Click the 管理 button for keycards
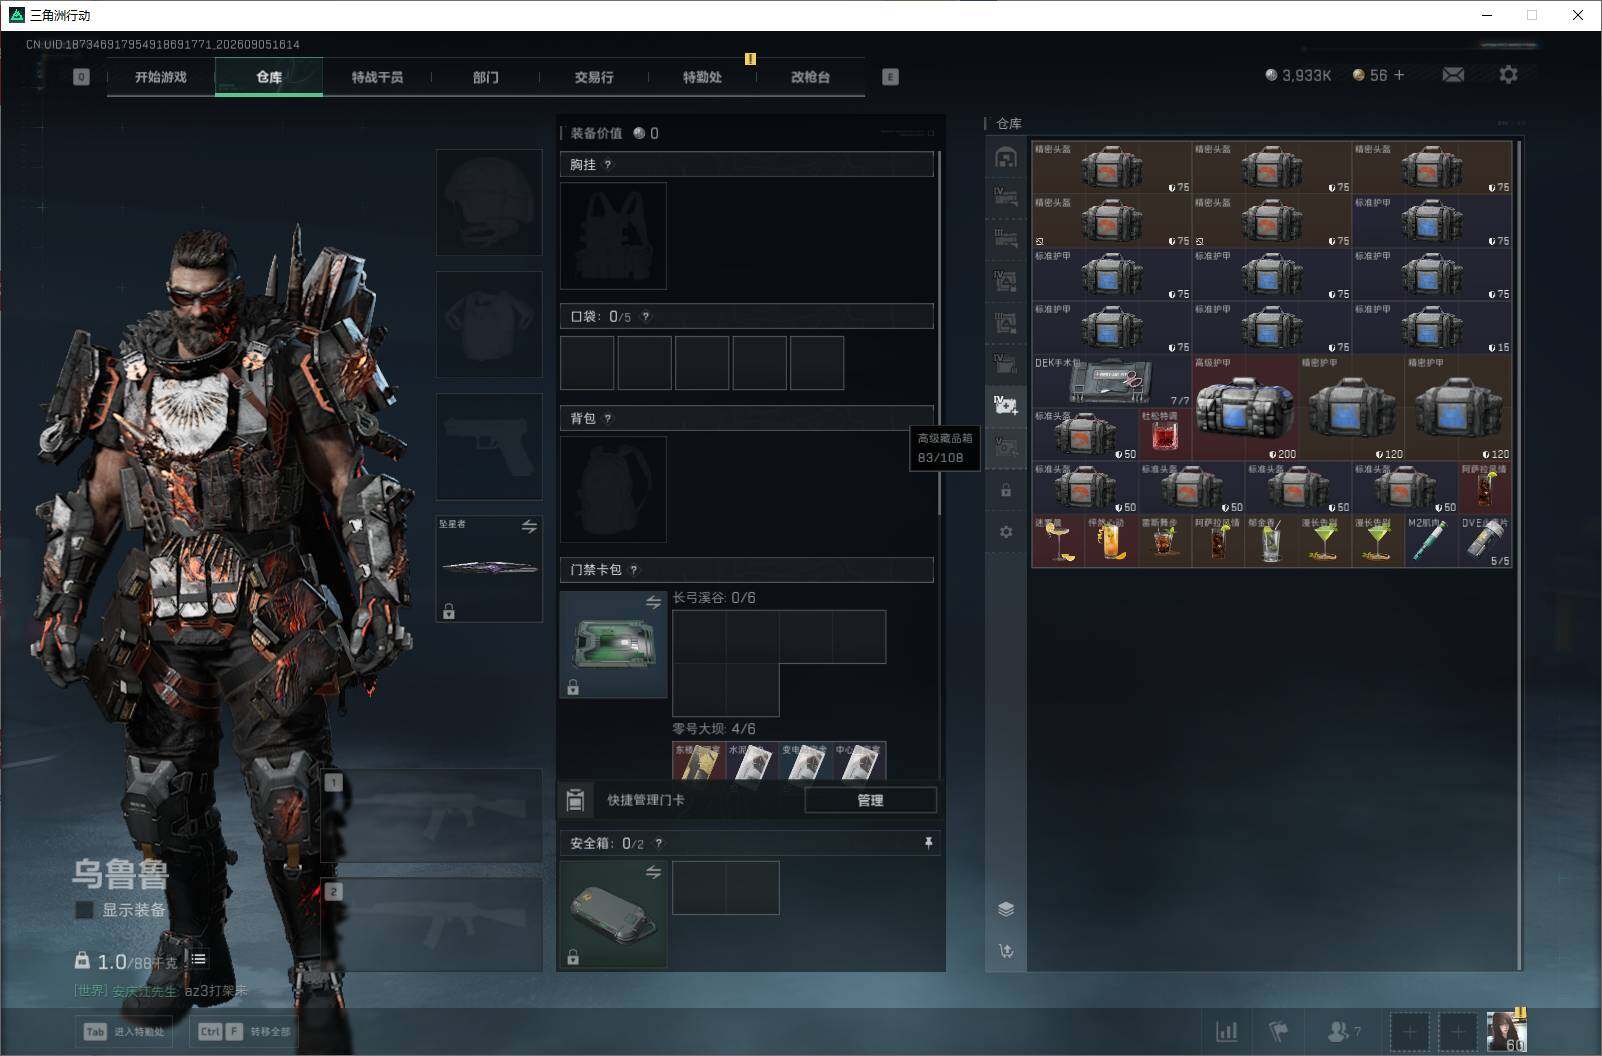Image resolution: width=1602 pixels, height=1056 pixels. [870, 800]
